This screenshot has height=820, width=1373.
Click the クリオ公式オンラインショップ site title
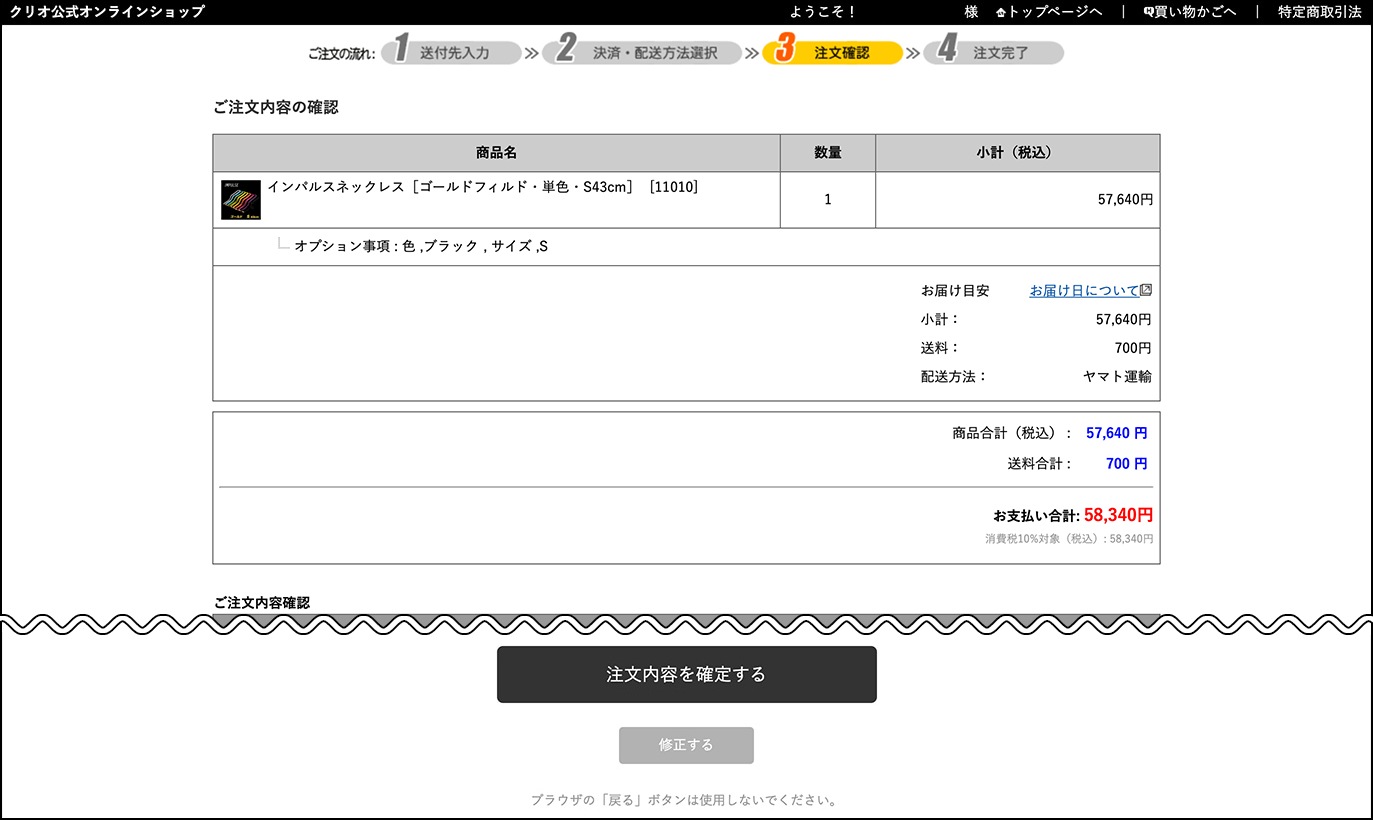107,12
